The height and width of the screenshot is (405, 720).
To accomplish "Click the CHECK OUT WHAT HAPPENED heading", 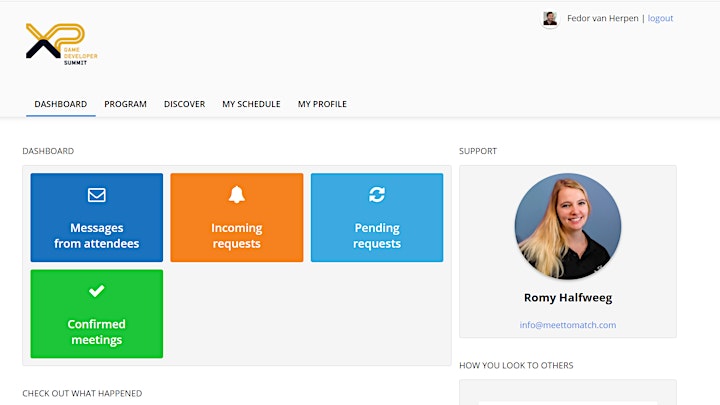I will [82, 394].
